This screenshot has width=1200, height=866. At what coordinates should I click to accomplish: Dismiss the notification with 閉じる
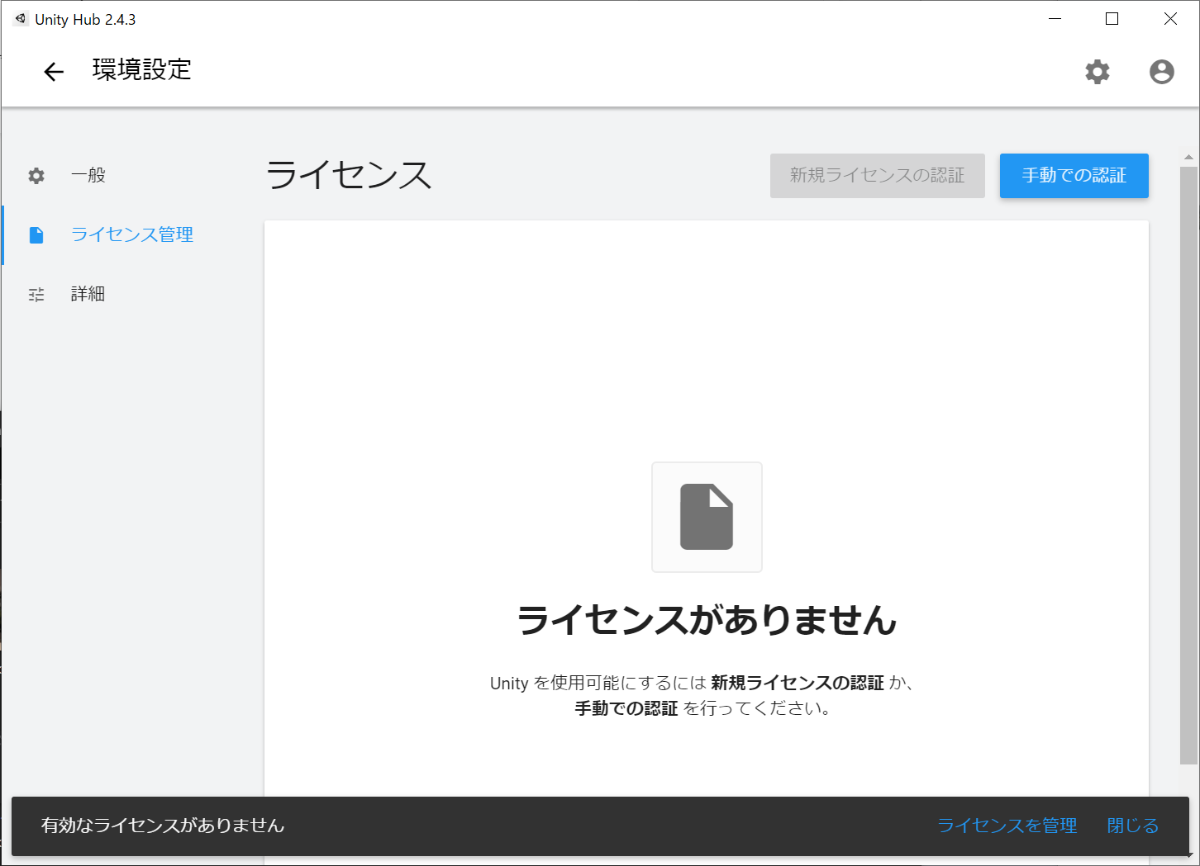pos(1133,826)
